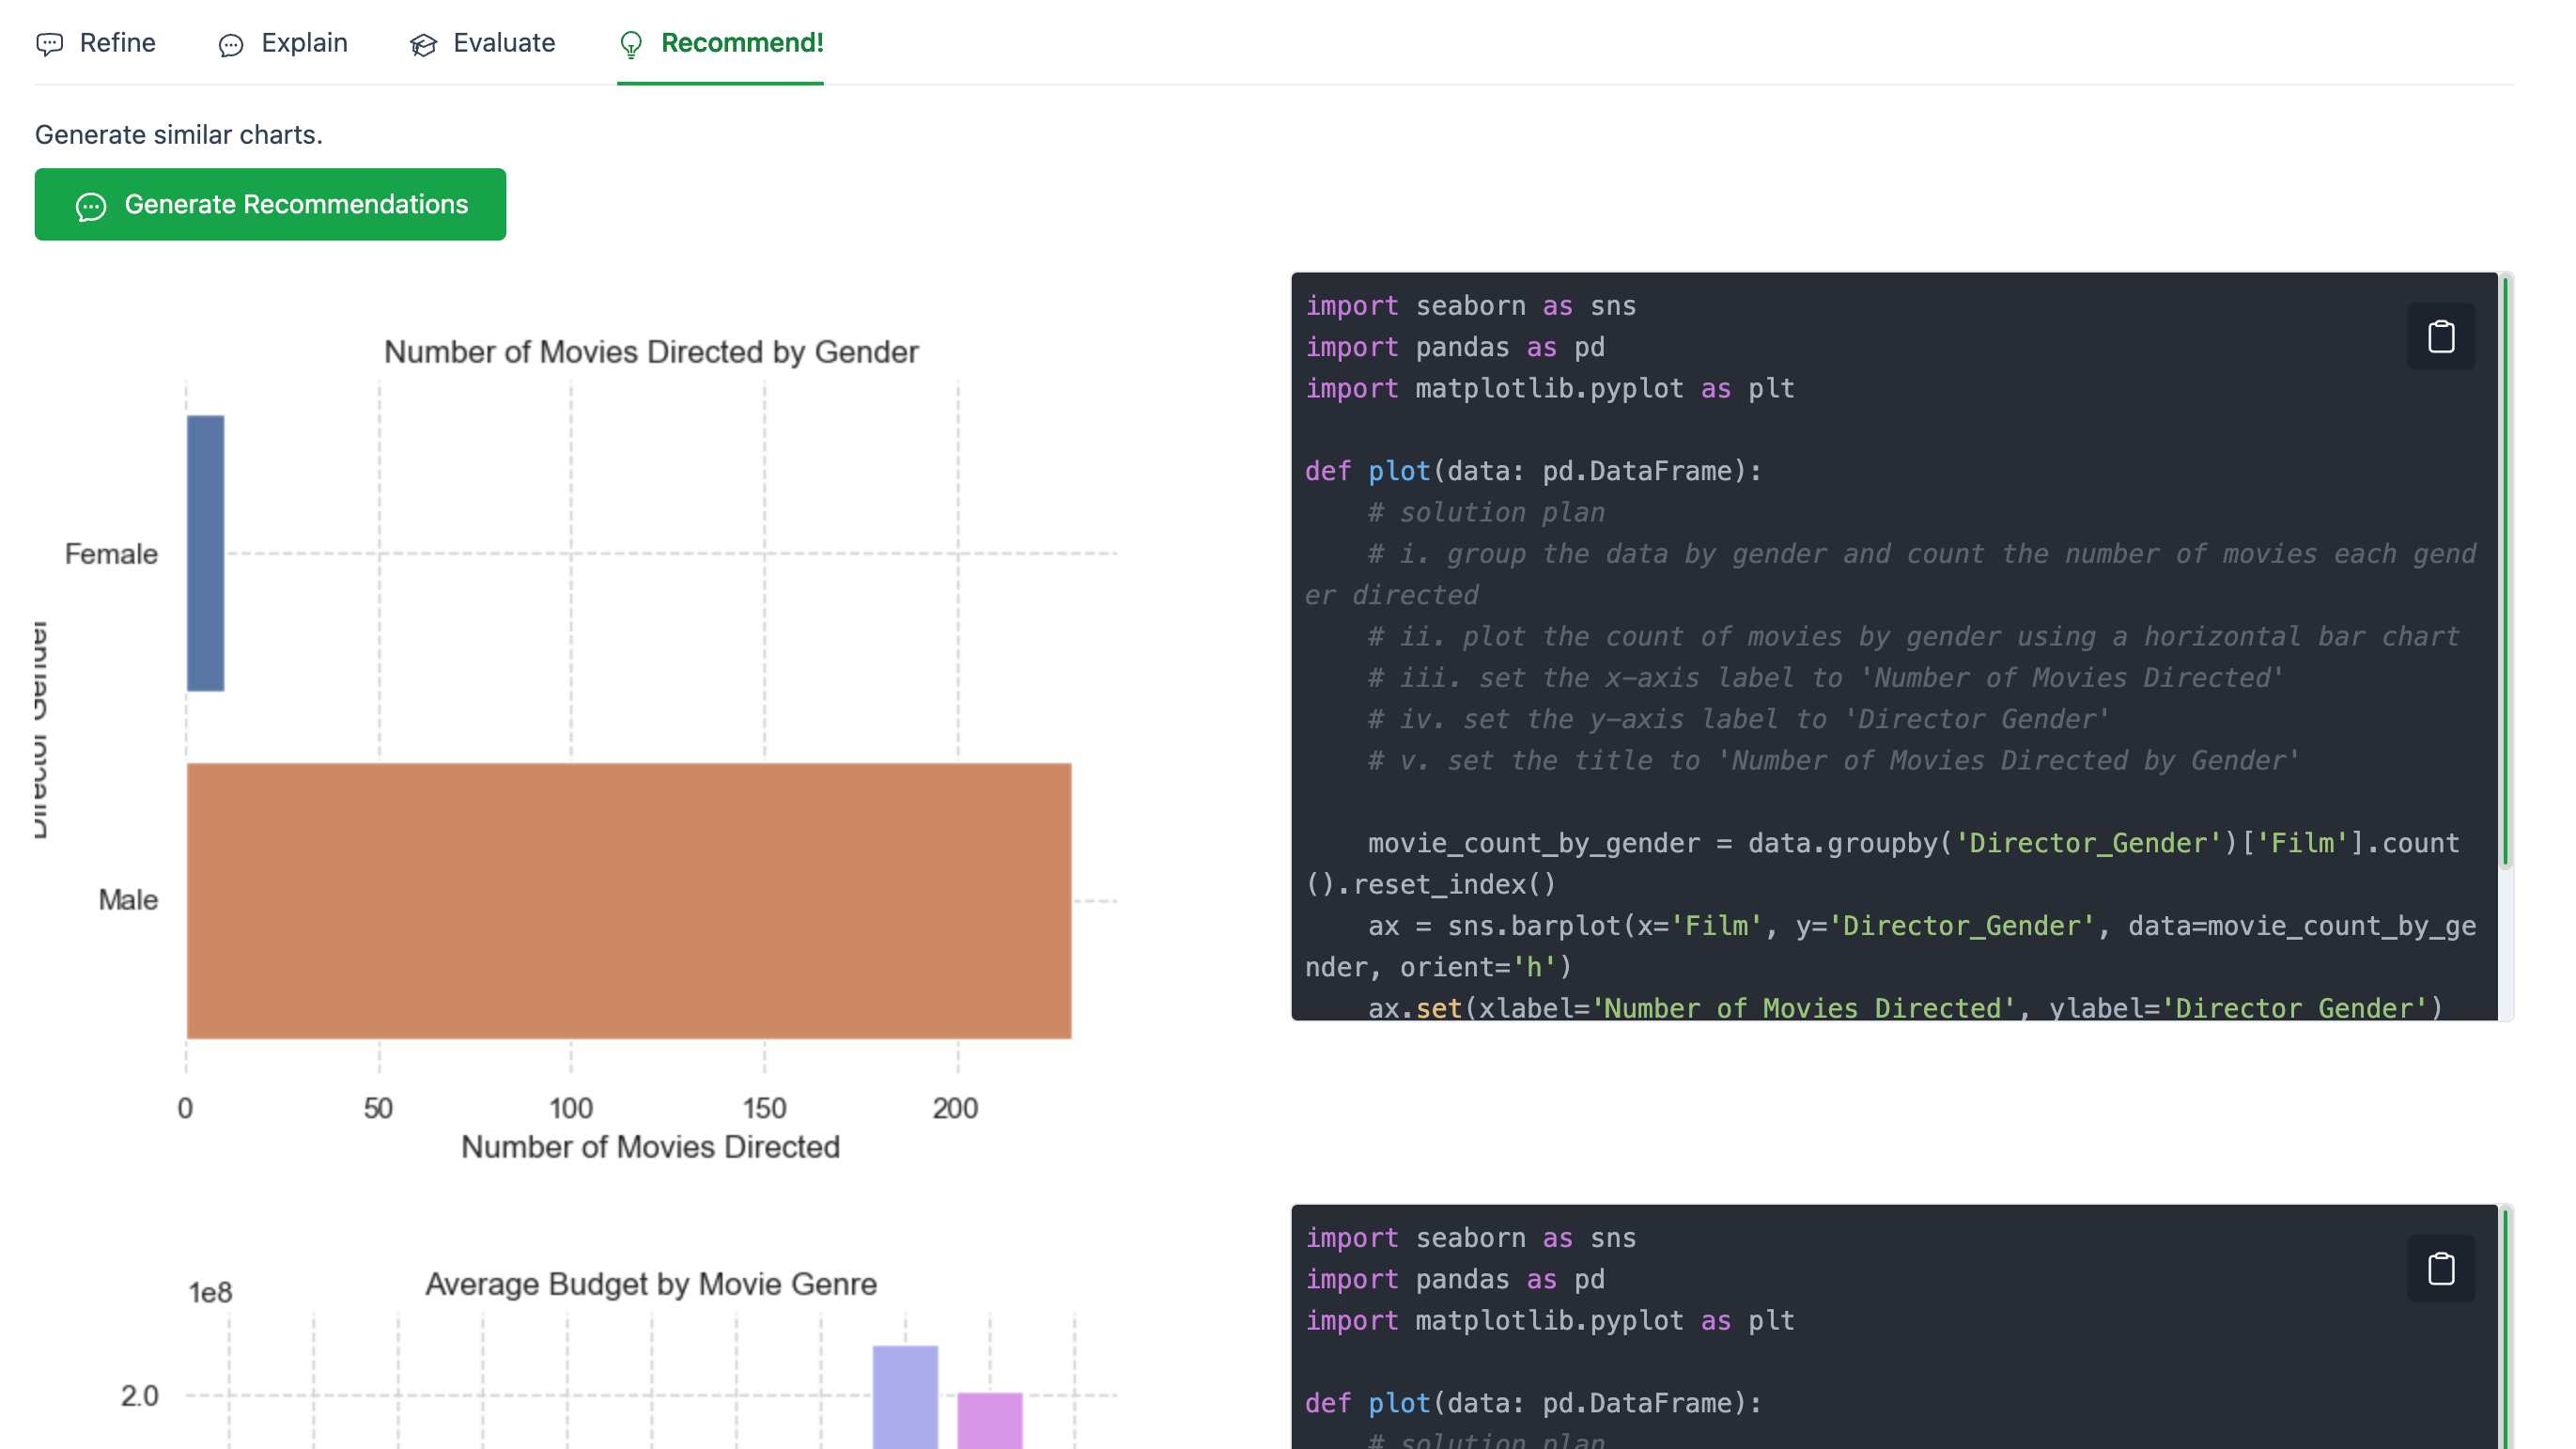Click the Movies Directed by Gender chart title

[650, 352]
